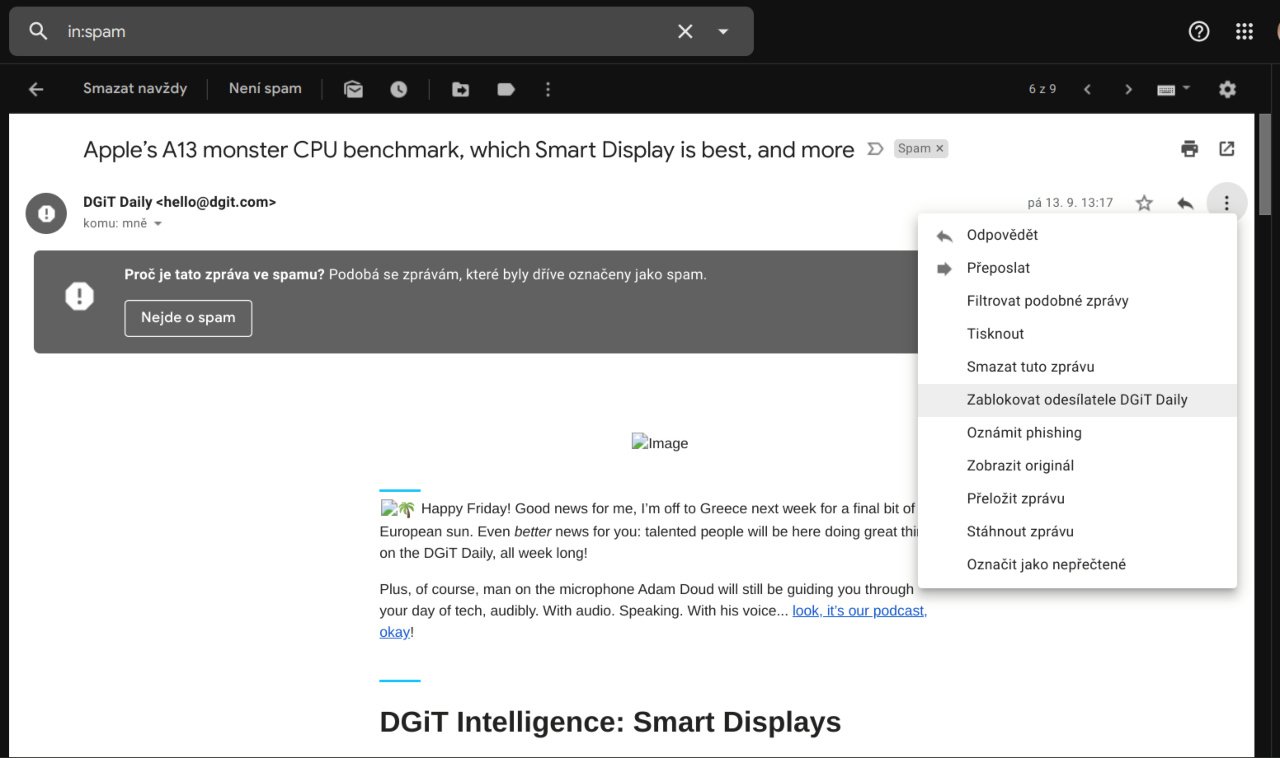The height and width of the screenshot is (758, 1280).
Task: Mark message as unread envelope icon
Action: click(353, 89)
